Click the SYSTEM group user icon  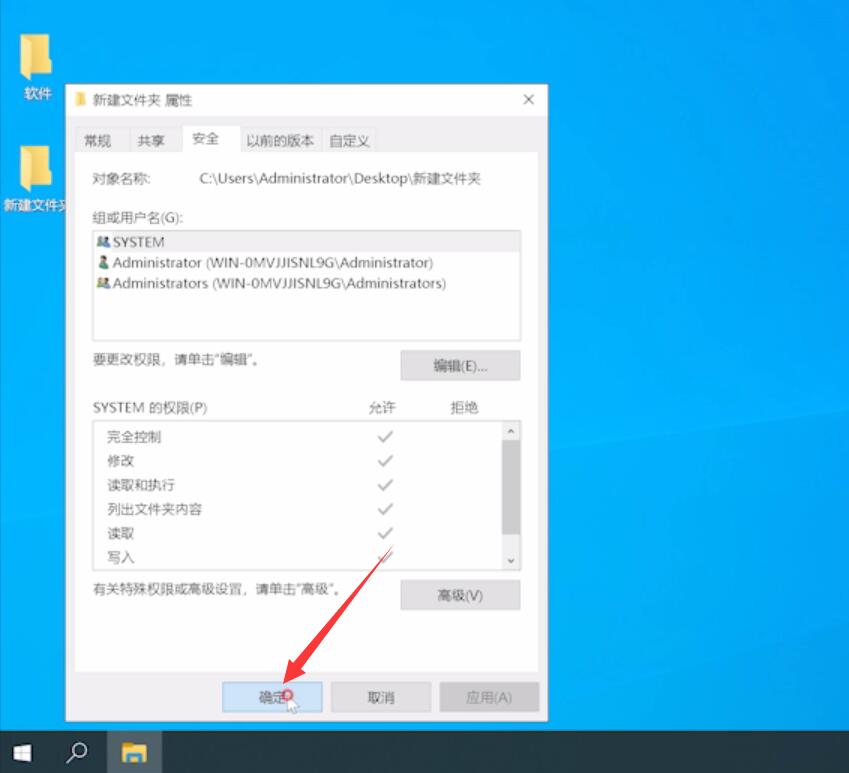tap(103, 242)
